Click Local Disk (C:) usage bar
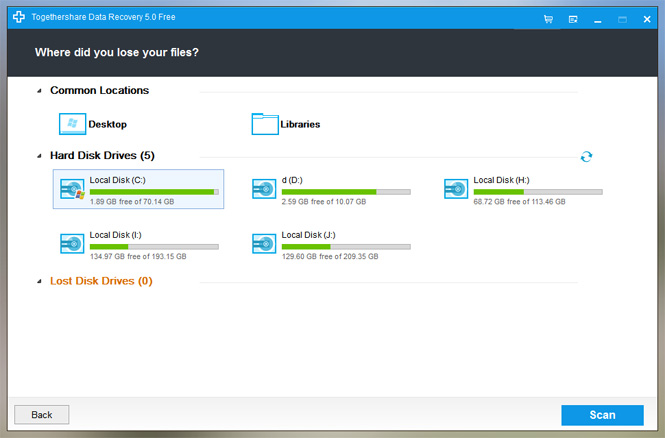This screenshot has height=438, width=665. pyautogui.click(x=154, y=192)
